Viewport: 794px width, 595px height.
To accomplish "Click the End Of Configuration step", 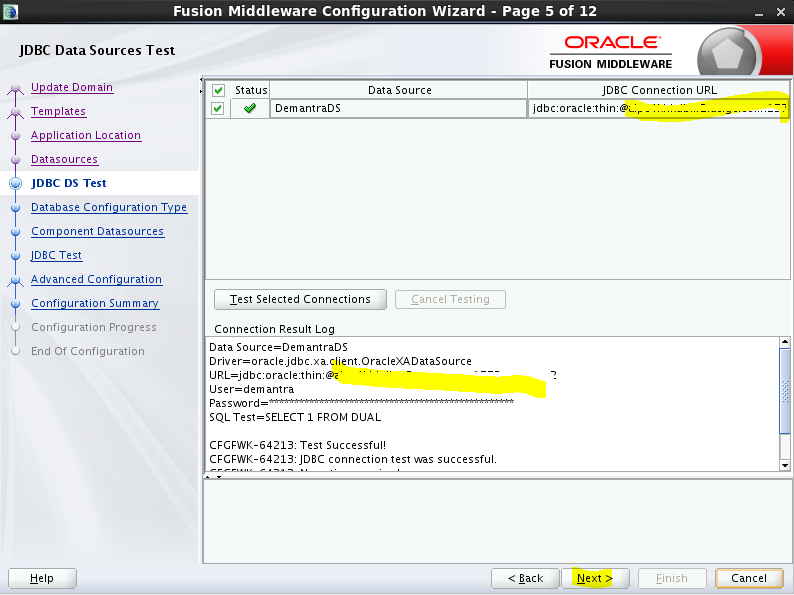I will click(x=88, y=351).
